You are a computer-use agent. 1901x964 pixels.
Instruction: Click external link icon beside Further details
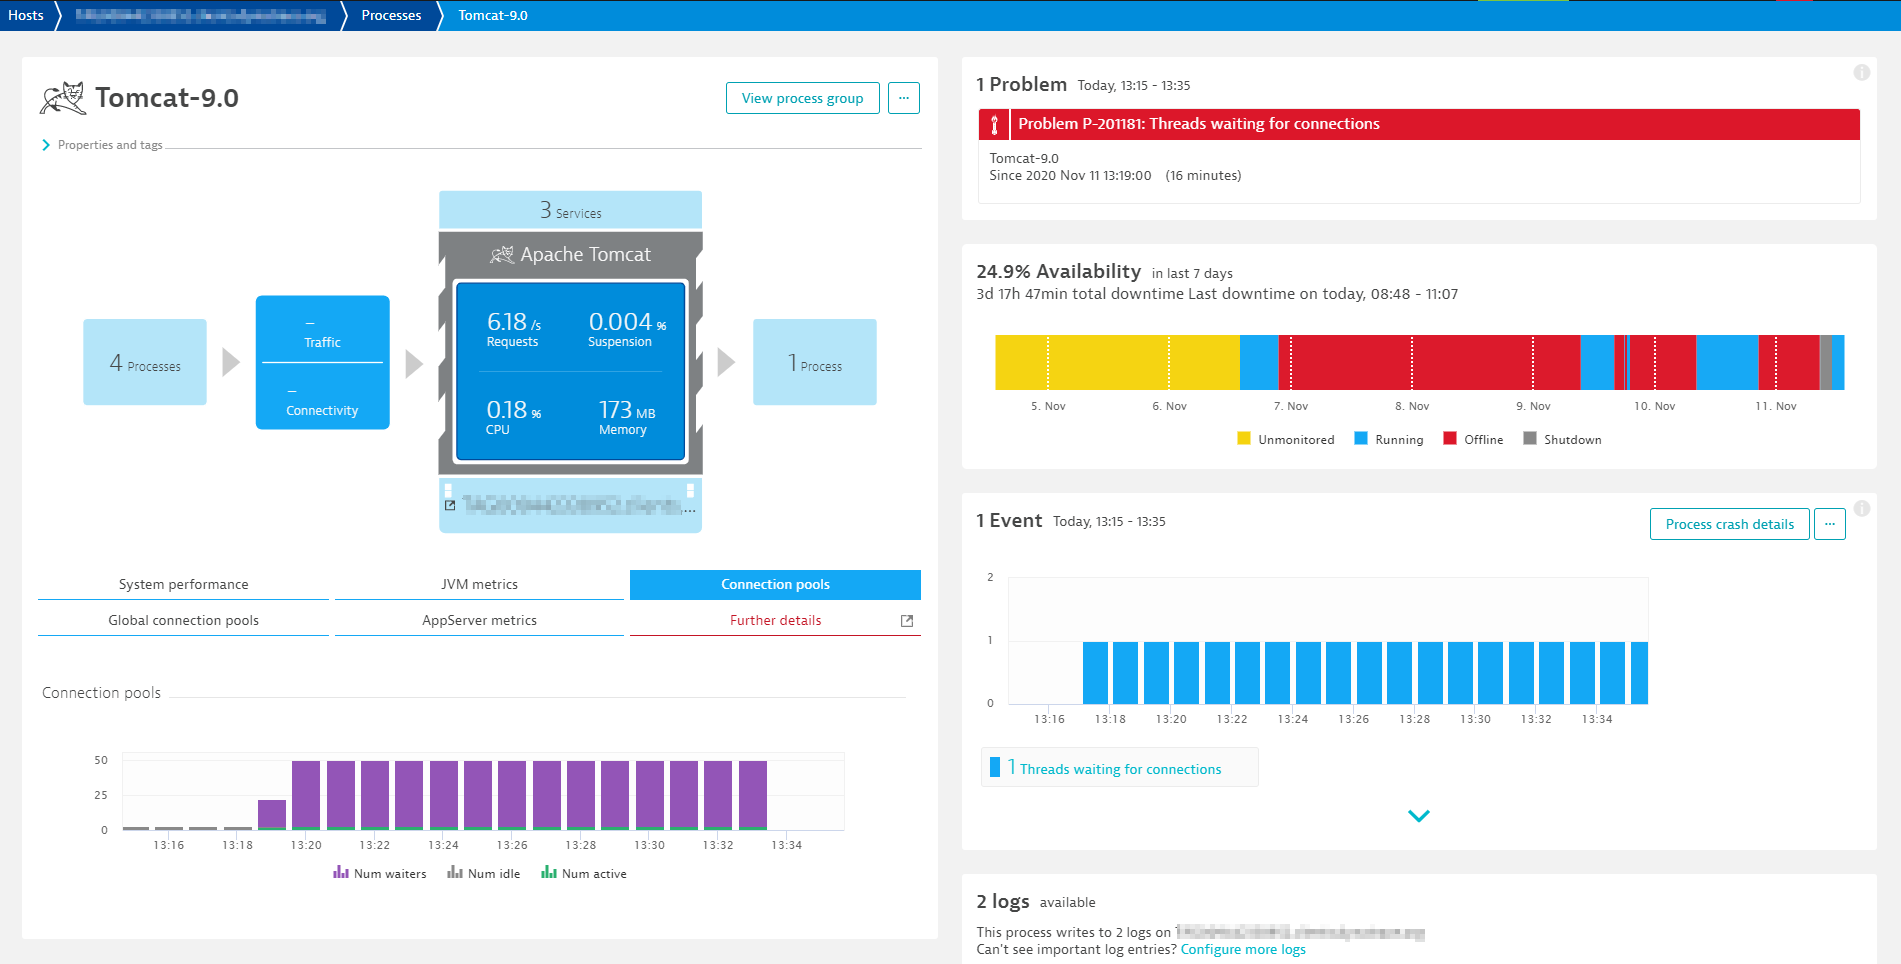(907, 621)
